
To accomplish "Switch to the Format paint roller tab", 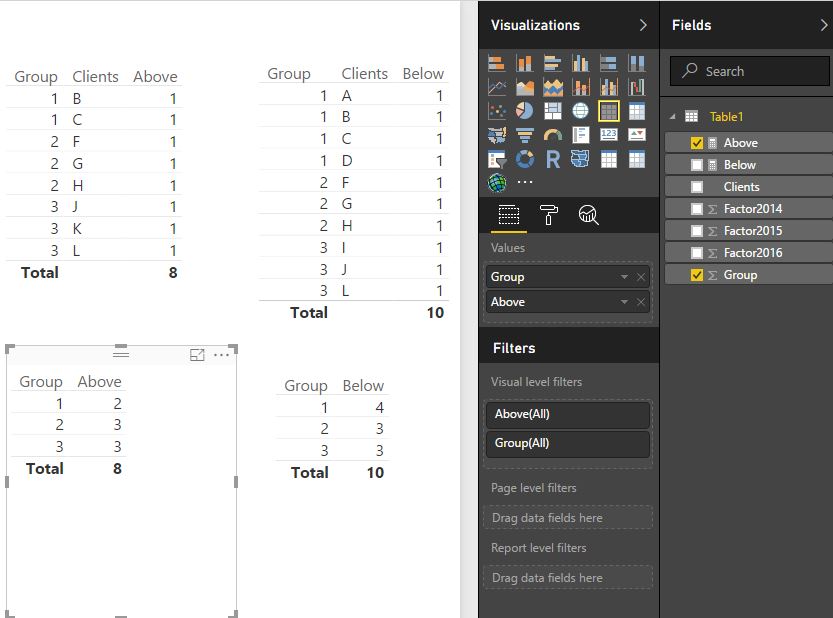I will click(548, 215).
